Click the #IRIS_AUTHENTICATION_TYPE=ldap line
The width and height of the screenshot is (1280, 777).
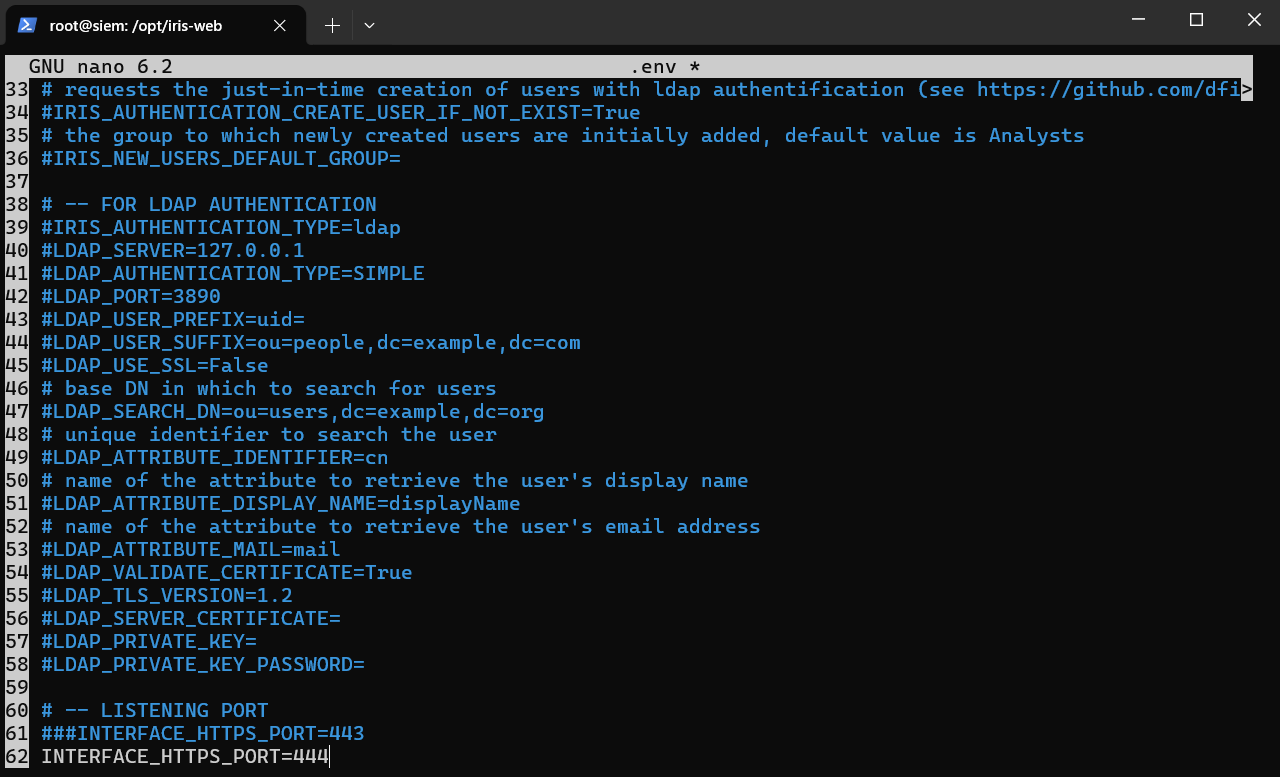[x=220, y=228]
